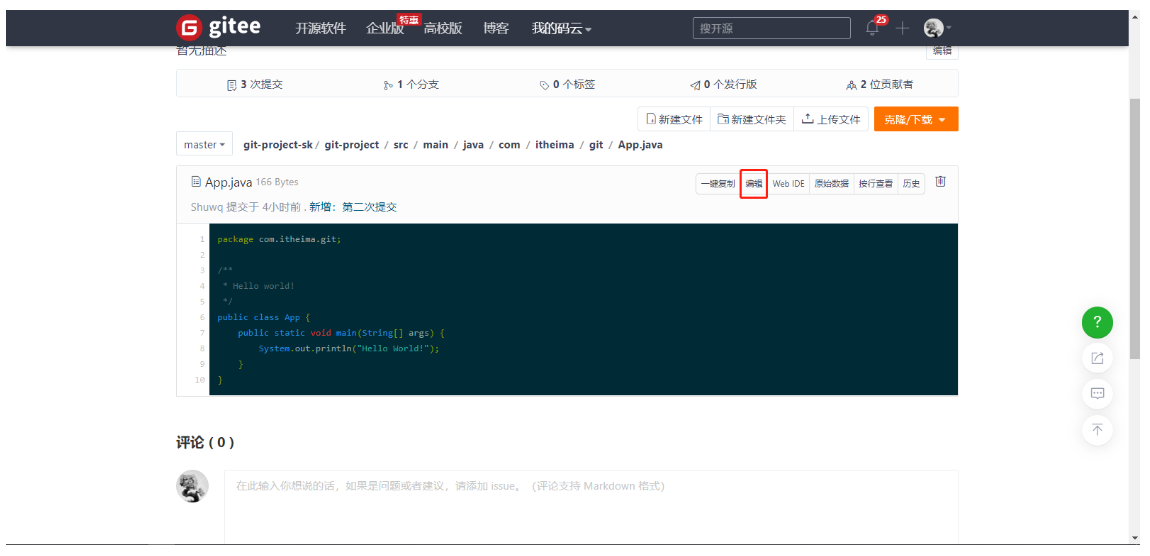Click the plus create icon
The height and width of the screenshot is (556, 1150).
[x=902, y=29]
